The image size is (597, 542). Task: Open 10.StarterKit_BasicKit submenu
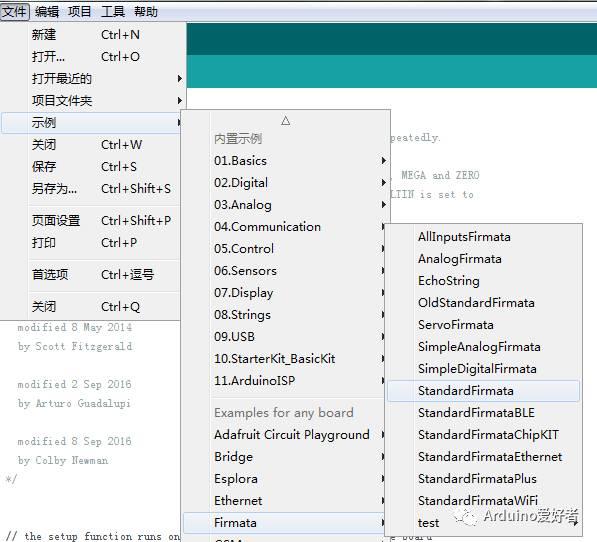(284, 359)
